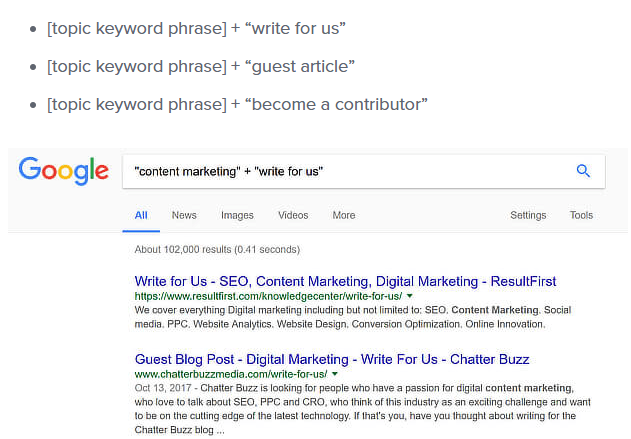Click the Google logo

tap(63, 171)
